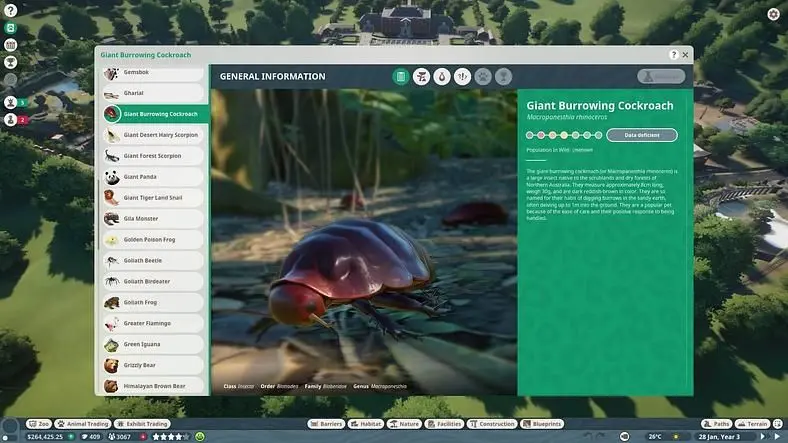Select Himalayan Brown Bear entry
This screenshot has width=788, height=443.
click(154, 386)
